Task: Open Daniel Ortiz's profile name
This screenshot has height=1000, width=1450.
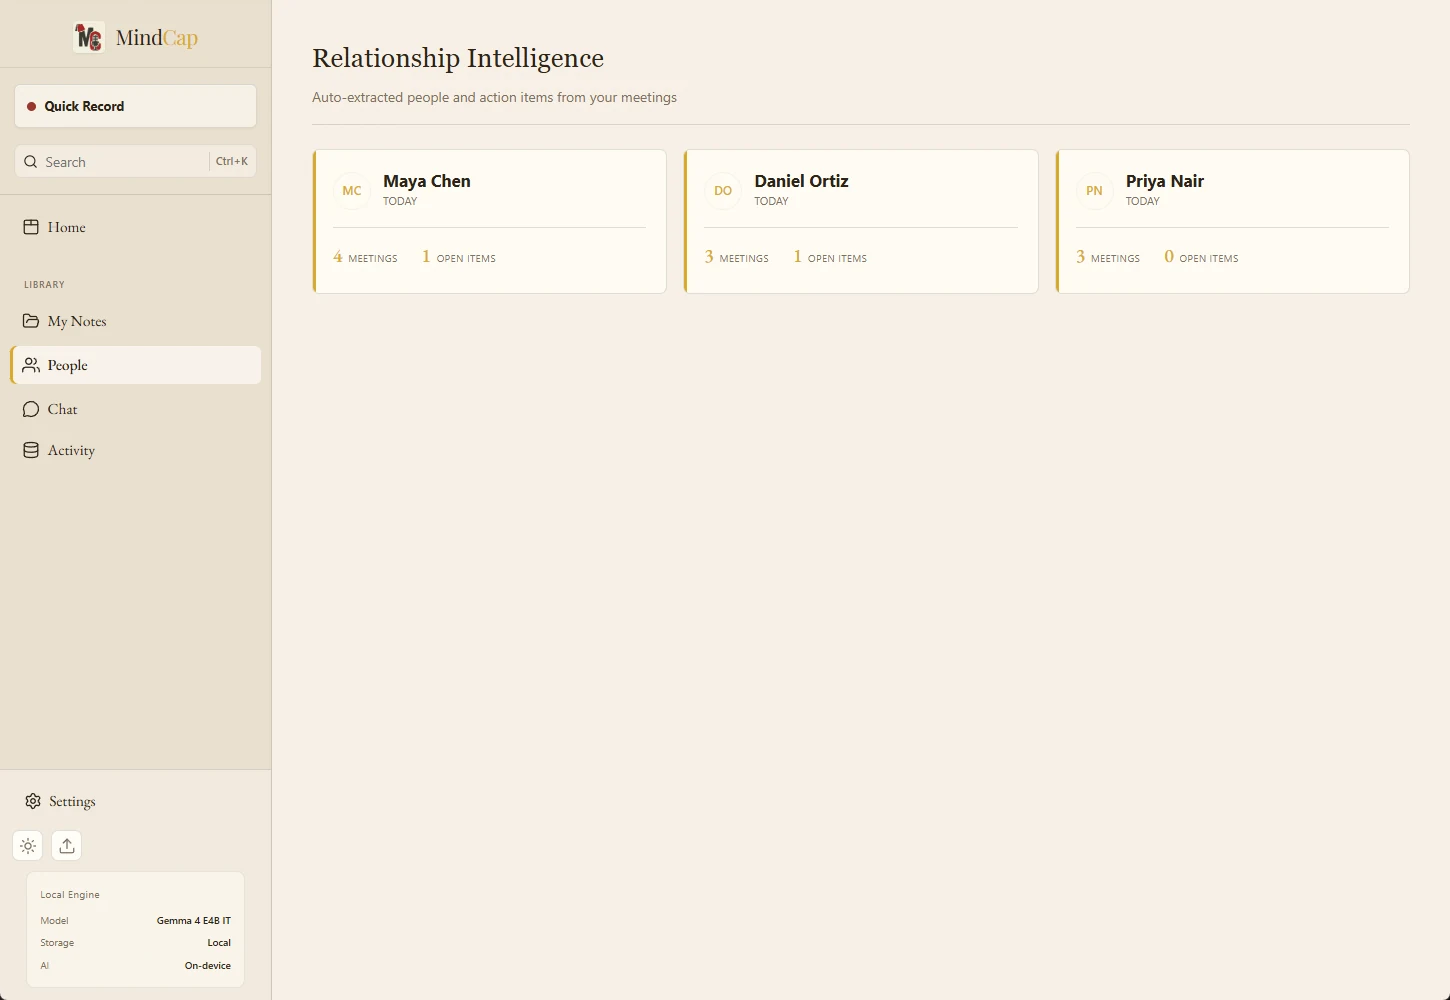Action: click(801, 181)
